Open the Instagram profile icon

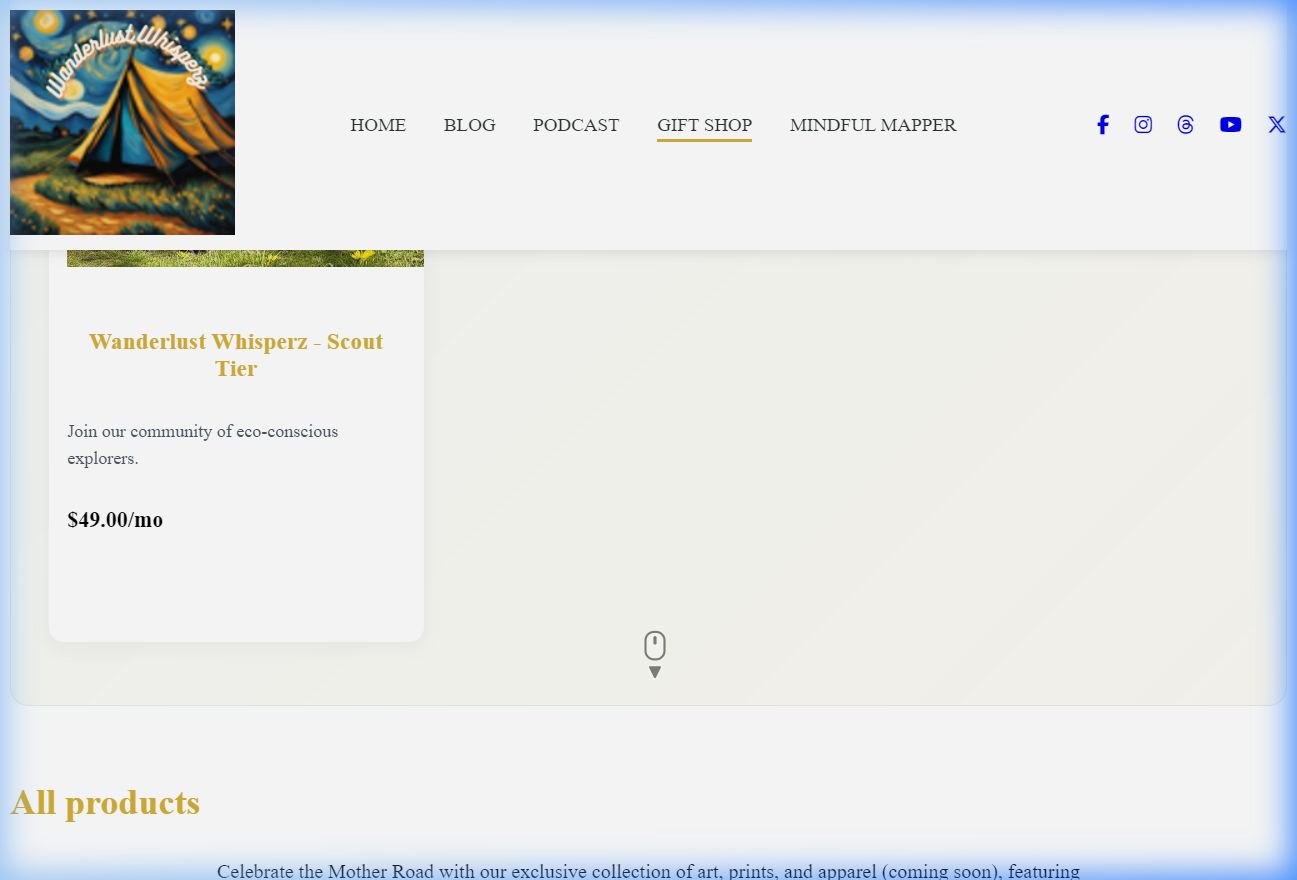pyautogui.click(x=1143, y=125)
